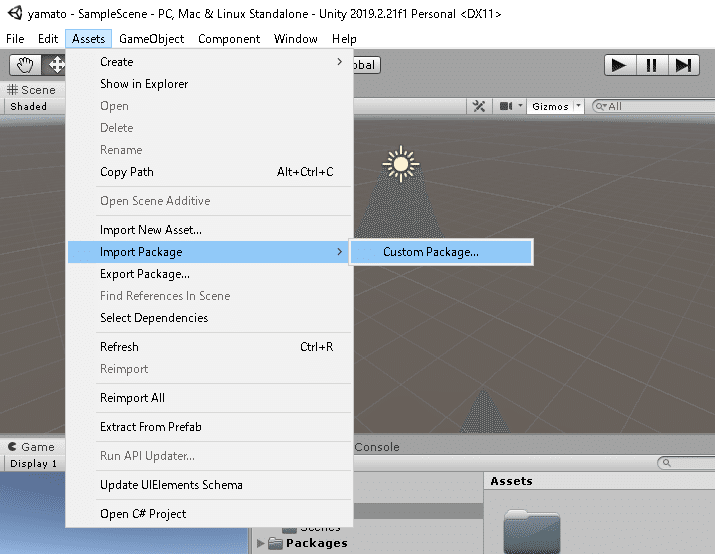The height and width of the screenshot is (554, 715).
Task: Open the Gizmos dropdown arrow
Action: coord(578,106)
